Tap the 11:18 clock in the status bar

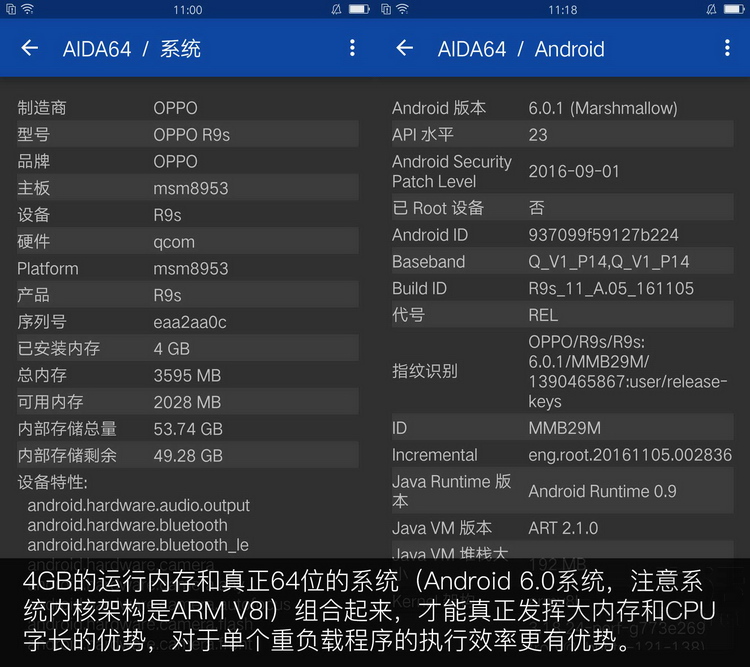point(562,10)
